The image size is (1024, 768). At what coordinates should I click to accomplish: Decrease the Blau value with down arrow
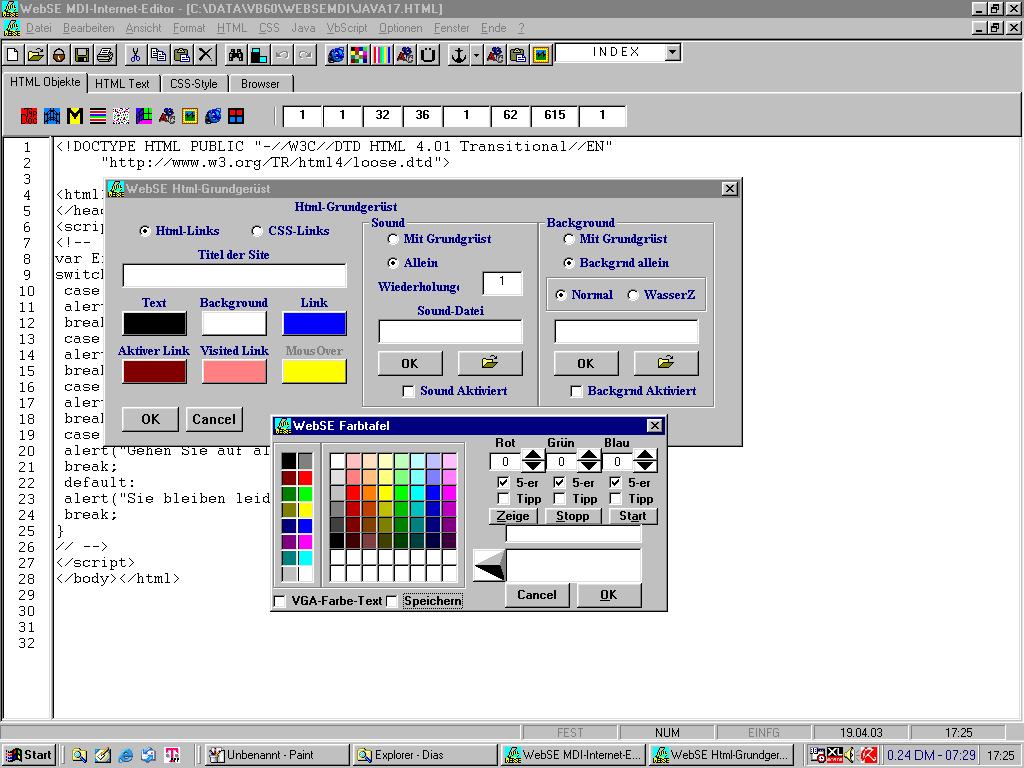(x=645, y=466)
